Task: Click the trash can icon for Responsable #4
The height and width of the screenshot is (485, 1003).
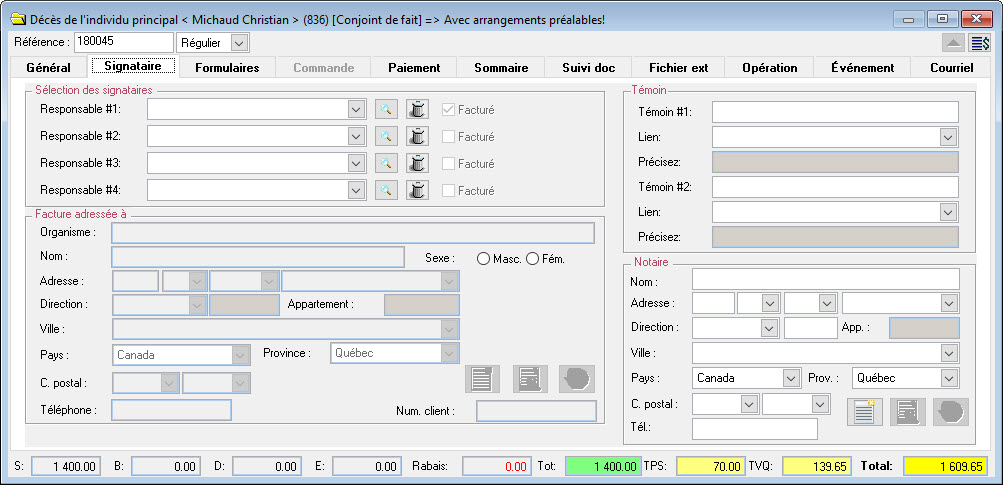Action: pyautogui.click(x=417, y=190)
